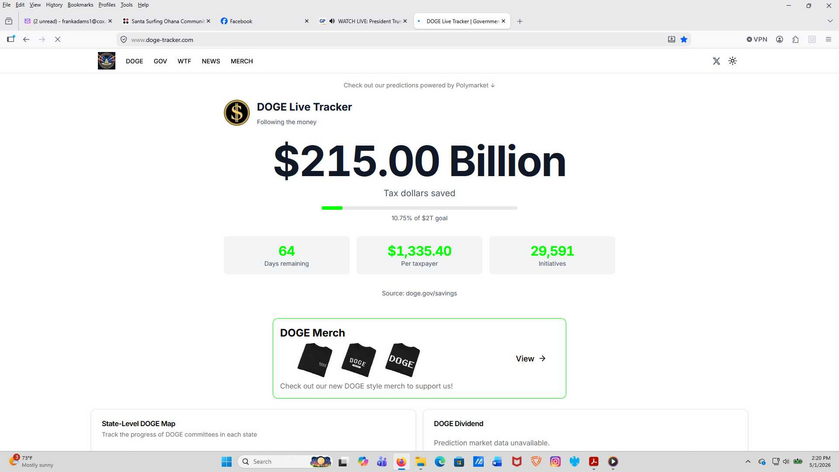The image size is (839, 472).
Task: Click the taskbar Search box
Action: 285,461
